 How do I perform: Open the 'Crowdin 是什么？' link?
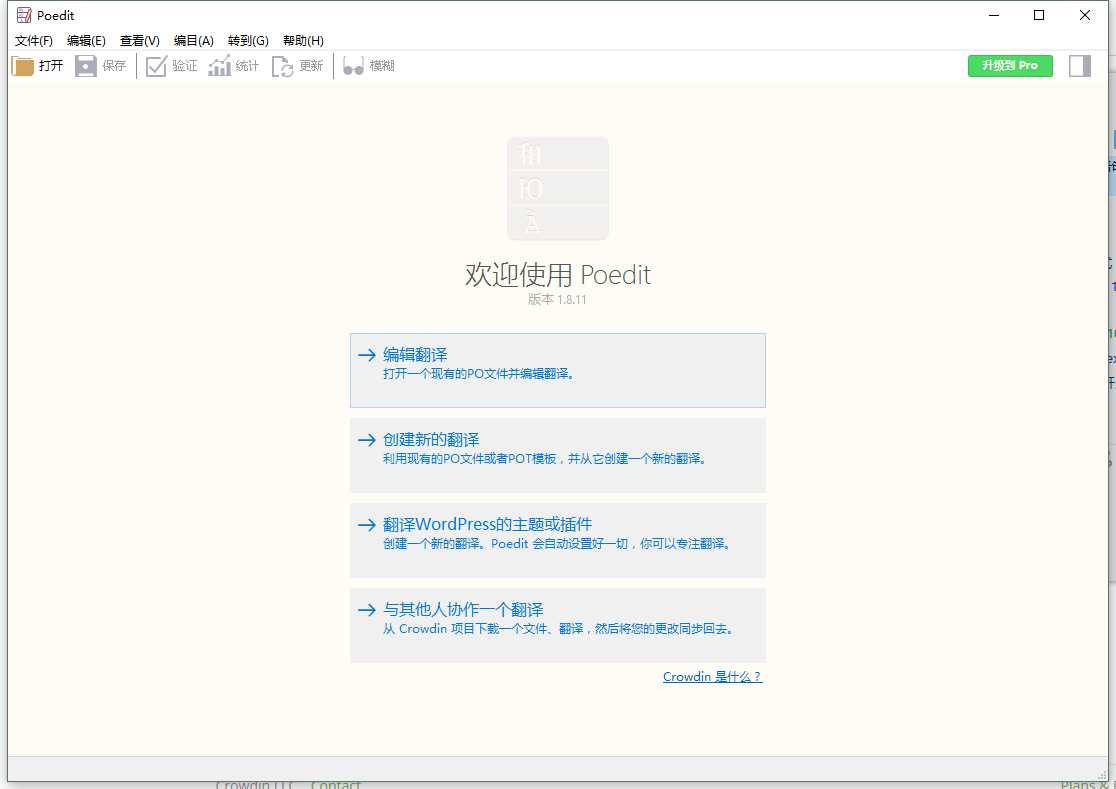(712, 677)
